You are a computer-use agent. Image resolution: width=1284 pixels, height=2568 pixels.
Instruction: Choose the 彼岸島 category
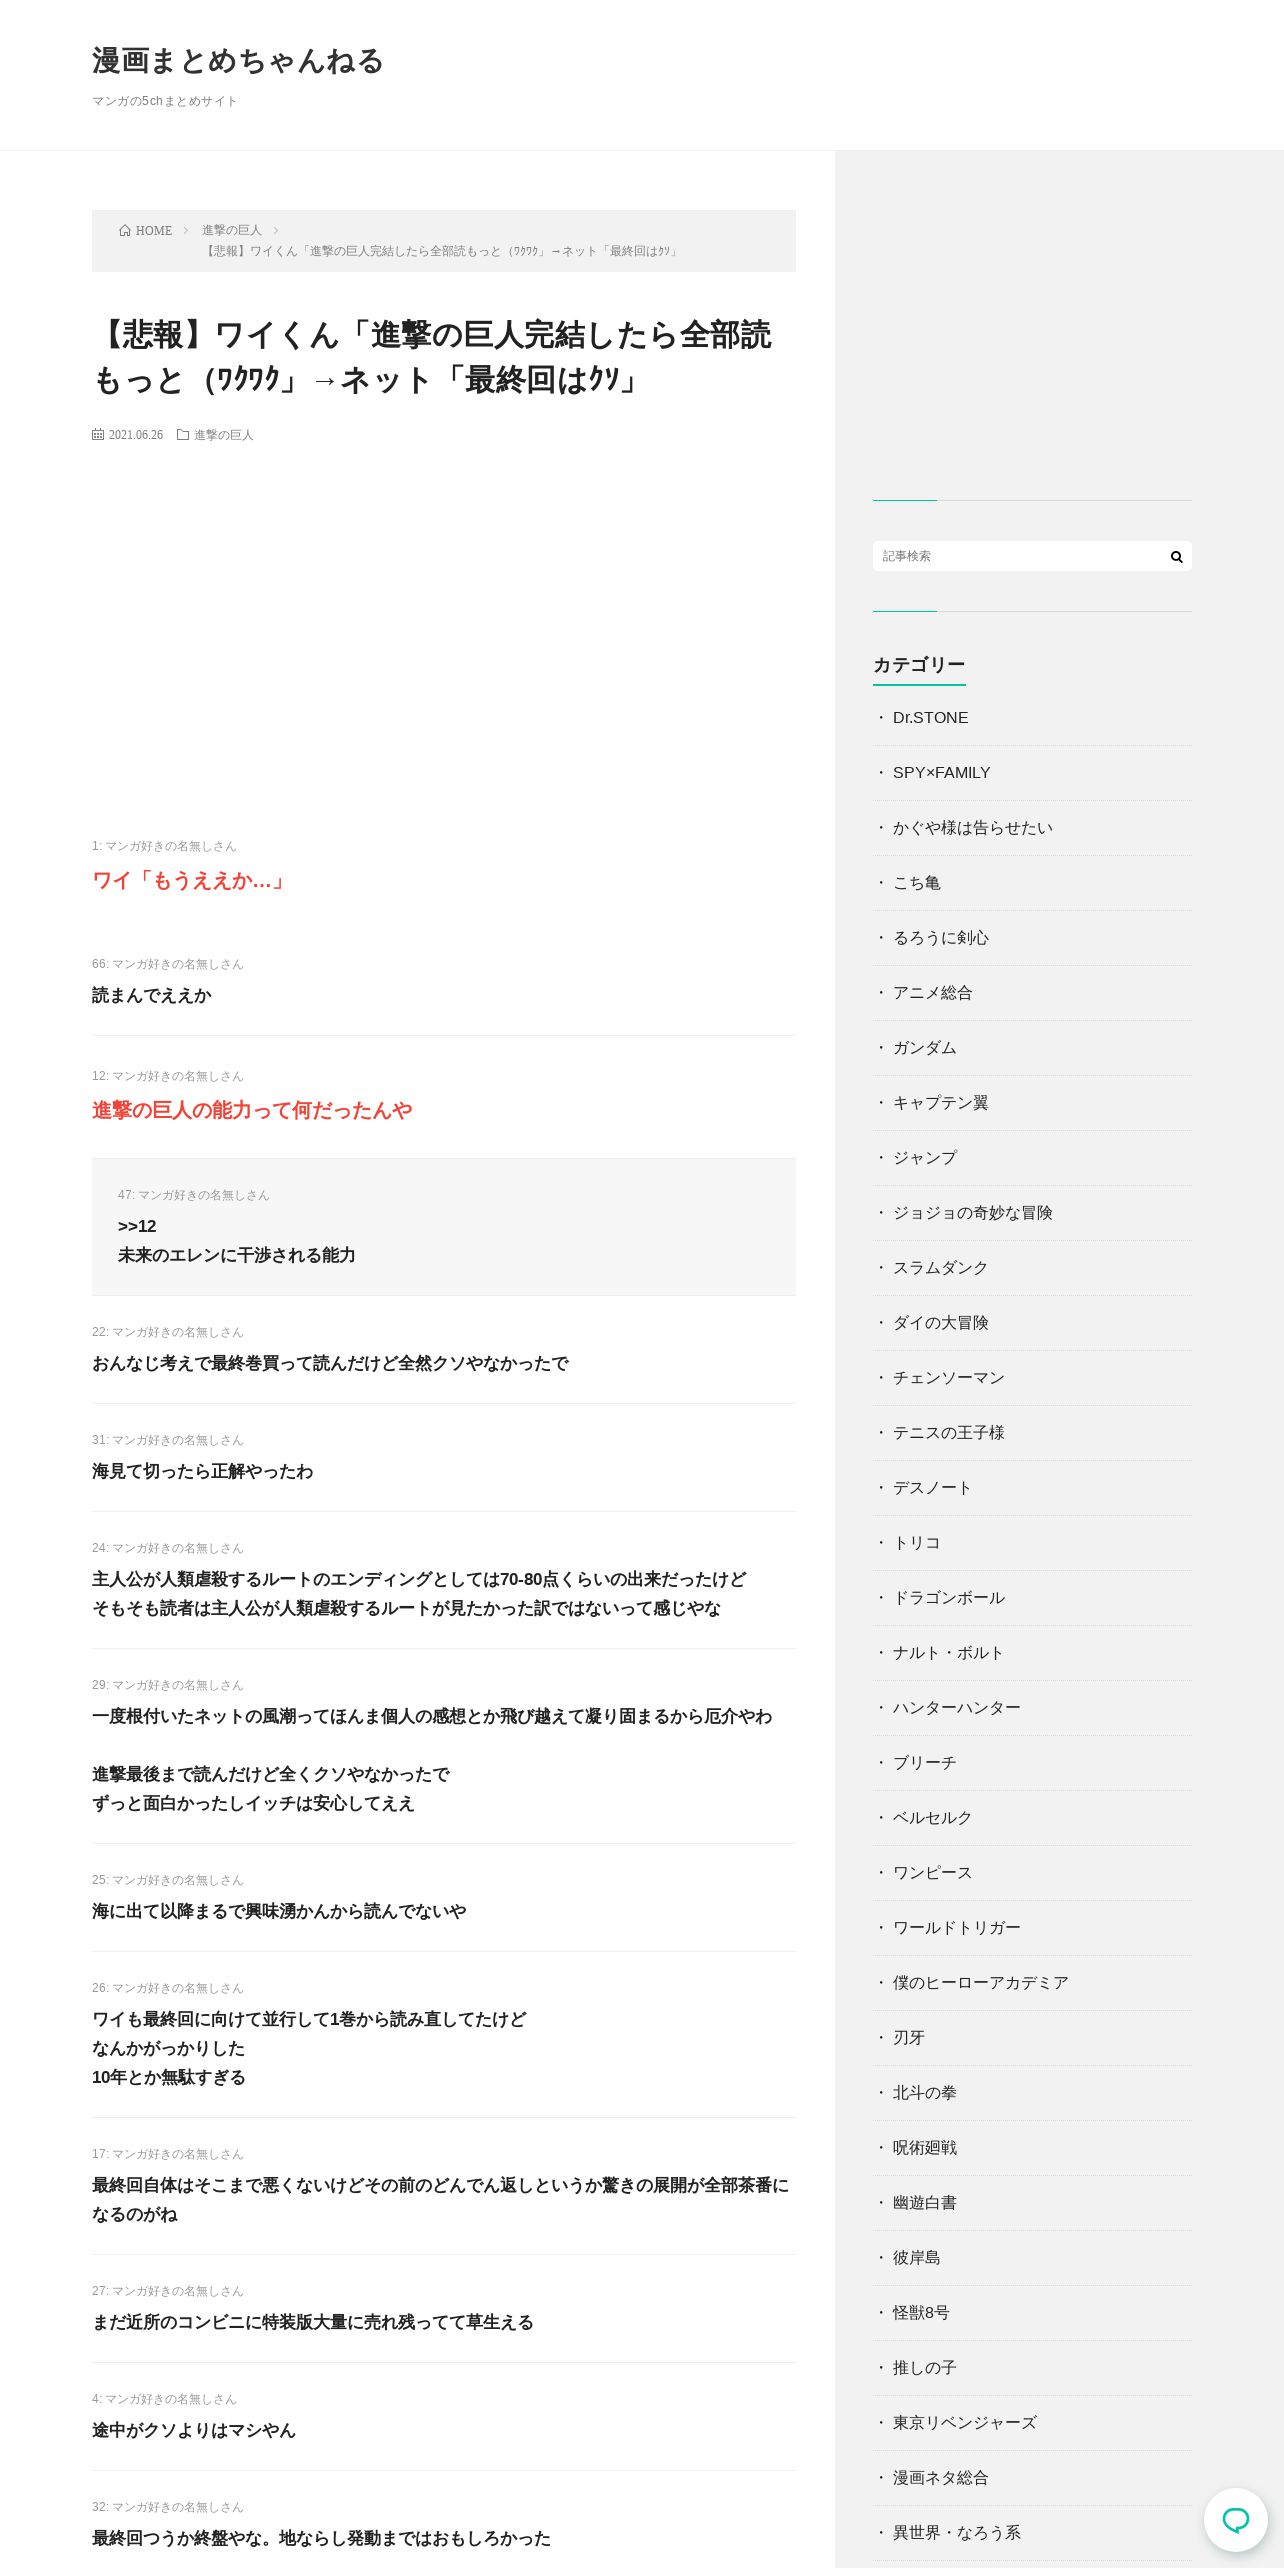[916, 2258]
